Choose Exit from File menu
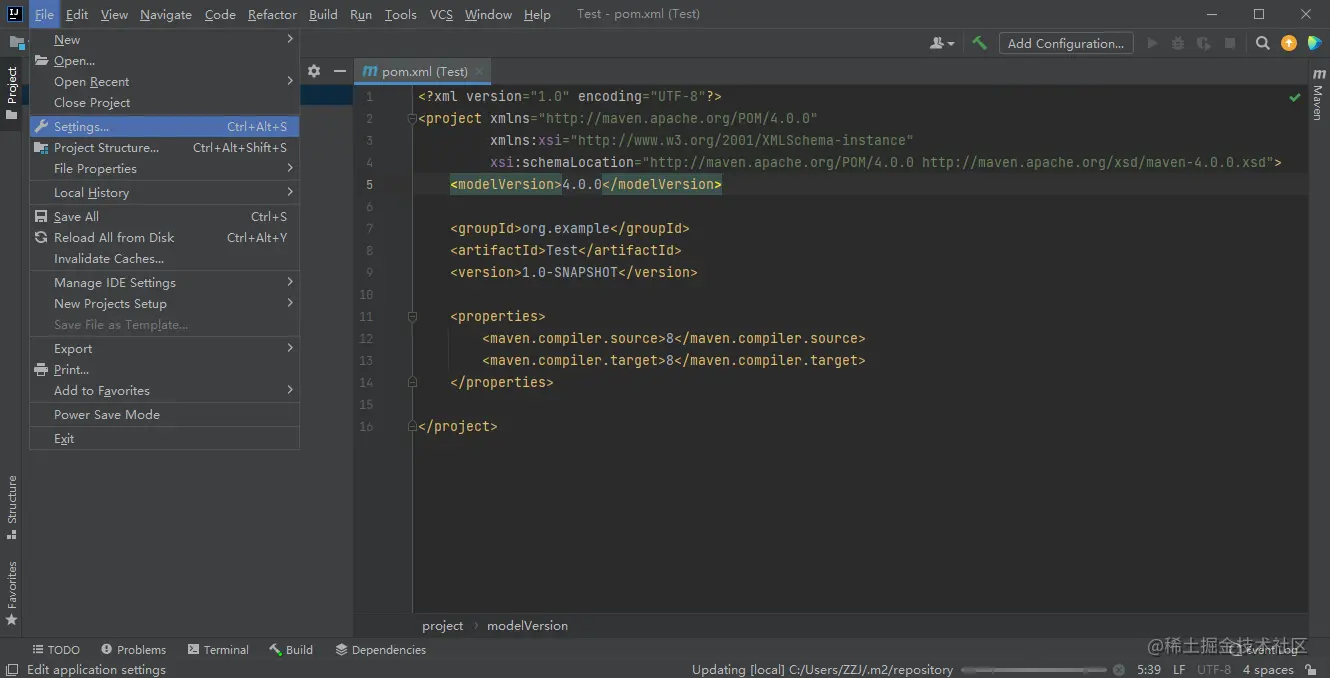The image size is (1330, 678). pos(165,439)
